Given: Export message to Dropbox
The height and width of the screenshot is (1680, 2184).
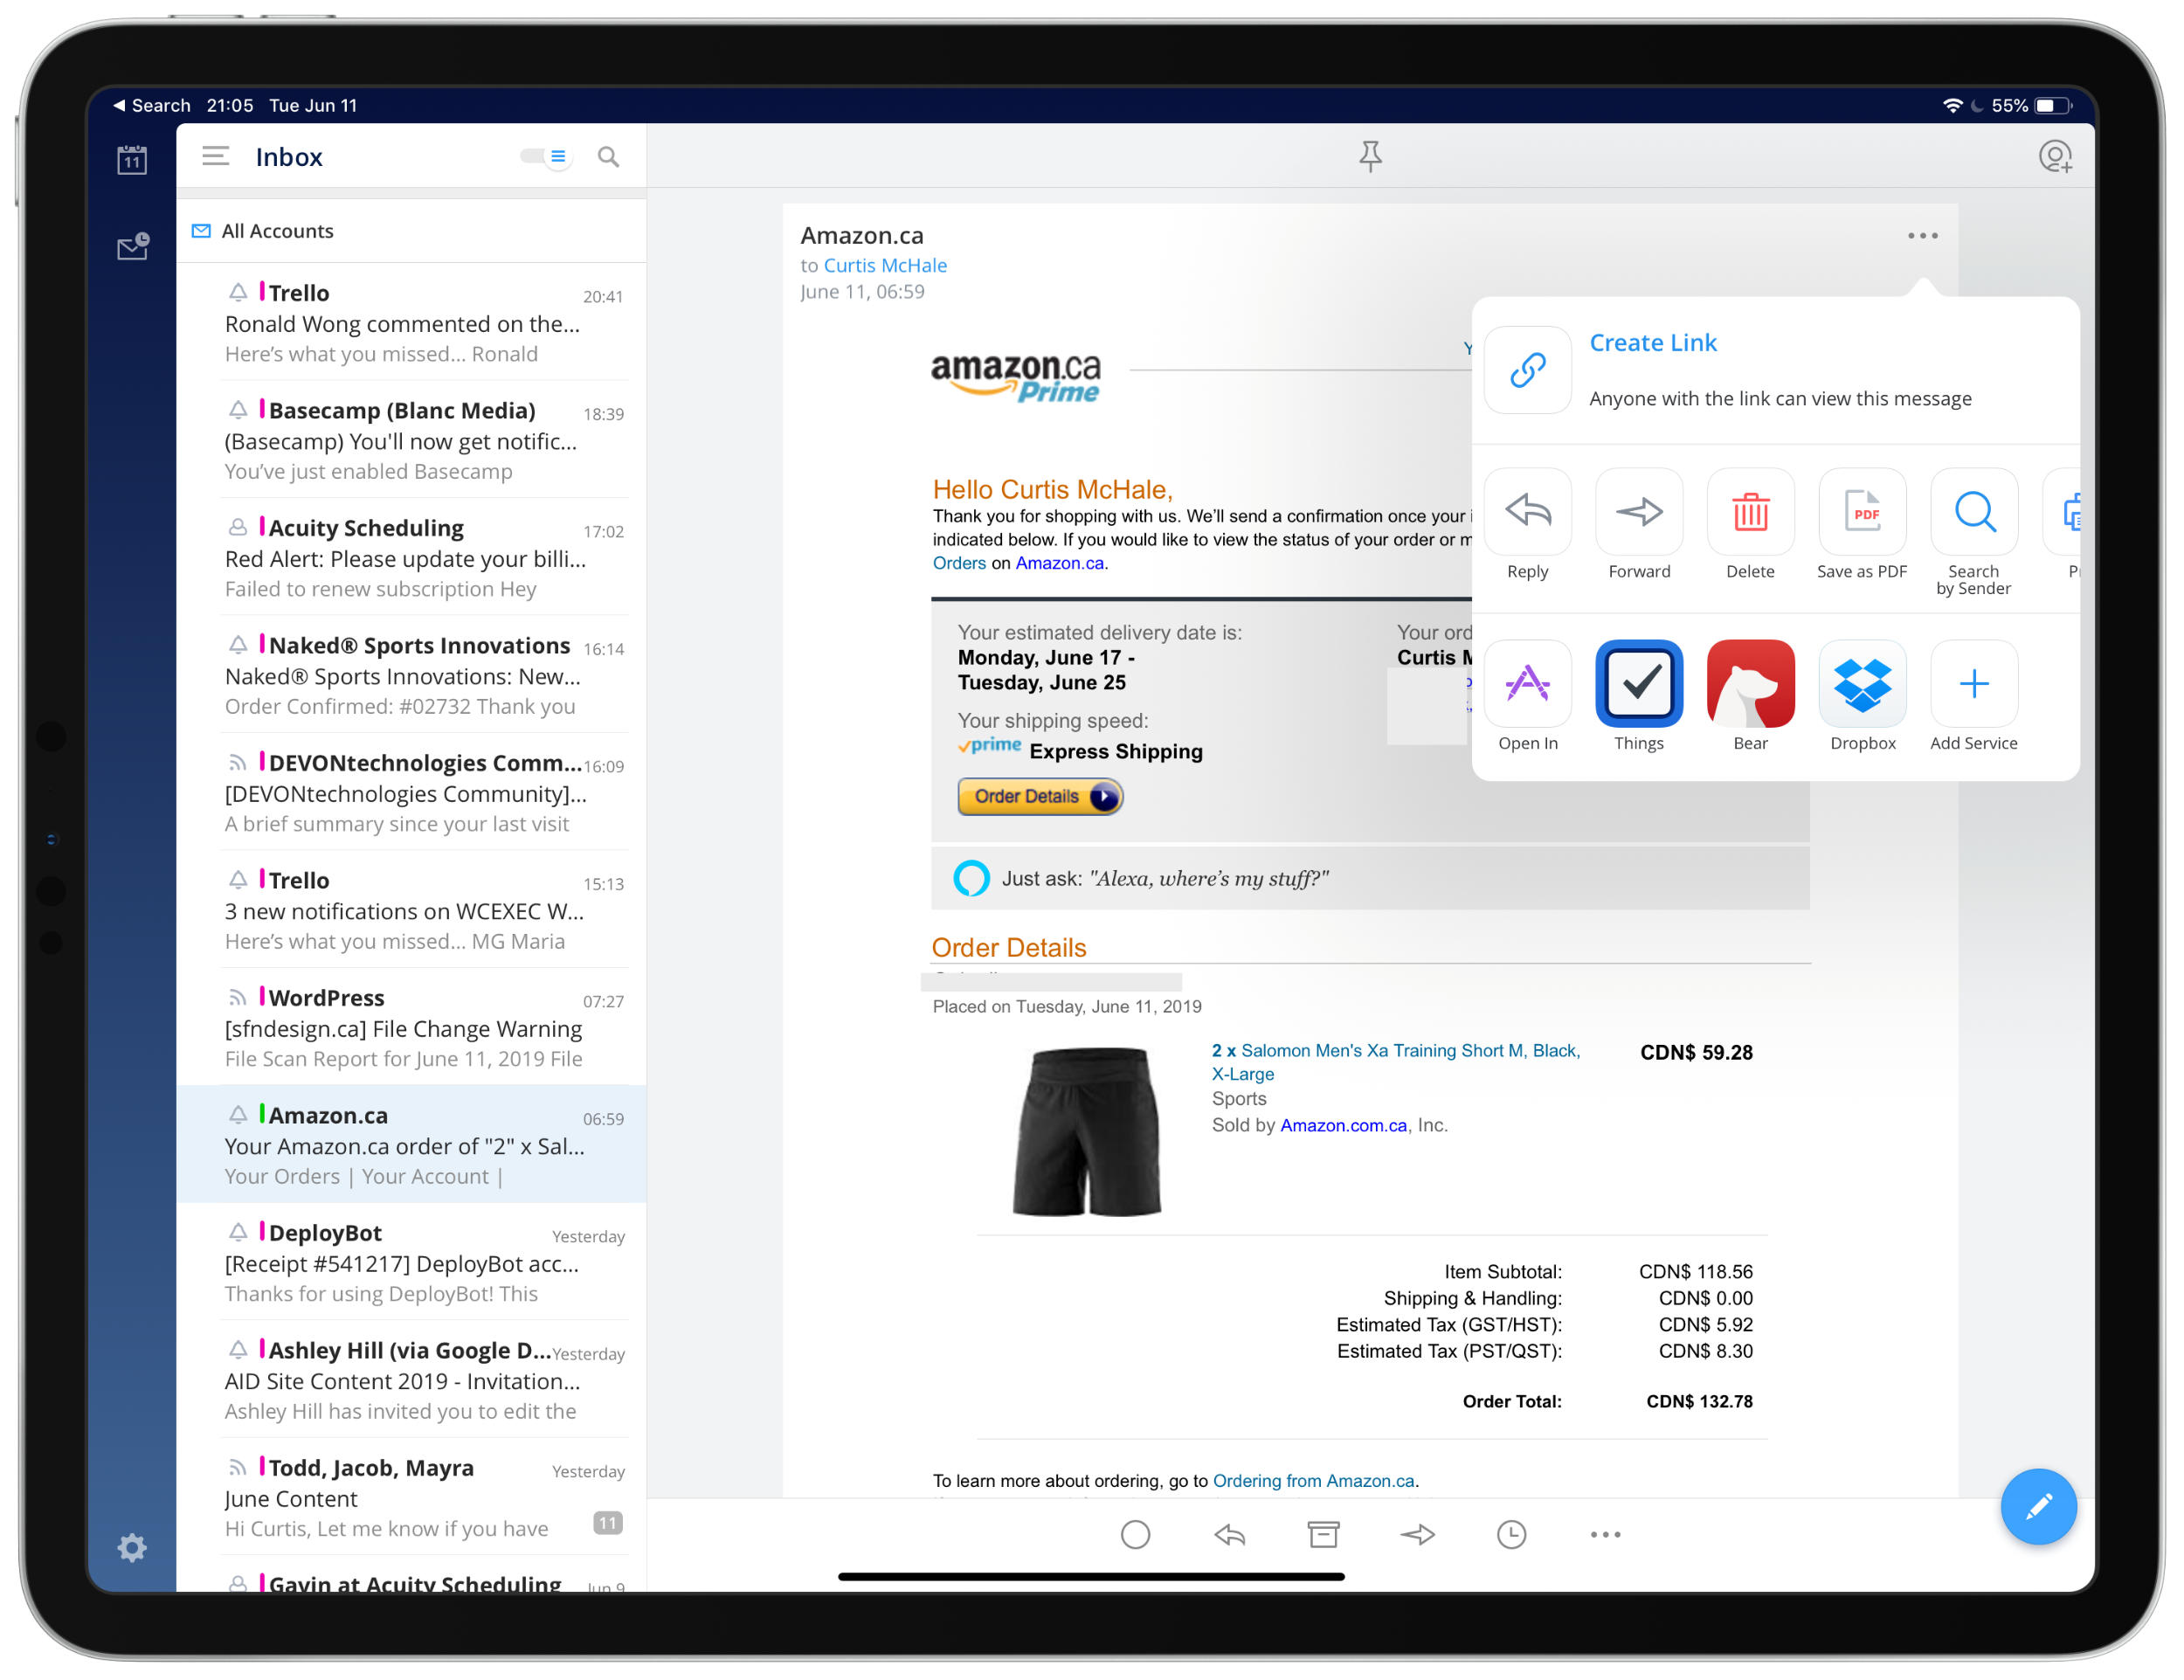Looking at the screenshot, I should click(1862, 684).
